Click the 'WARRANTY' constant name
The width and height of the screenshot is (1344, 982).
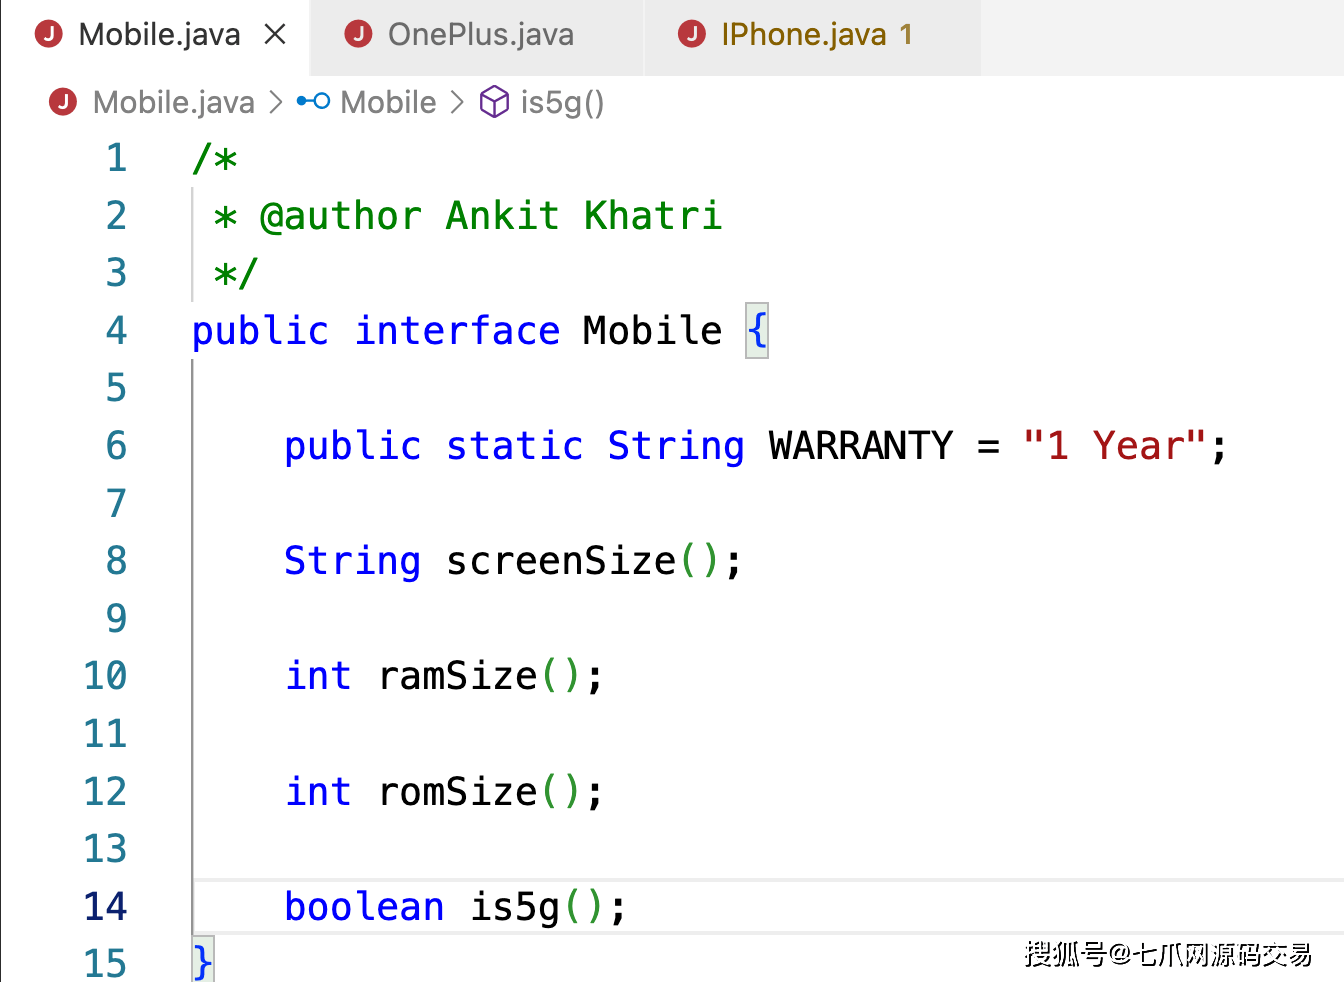860,446
